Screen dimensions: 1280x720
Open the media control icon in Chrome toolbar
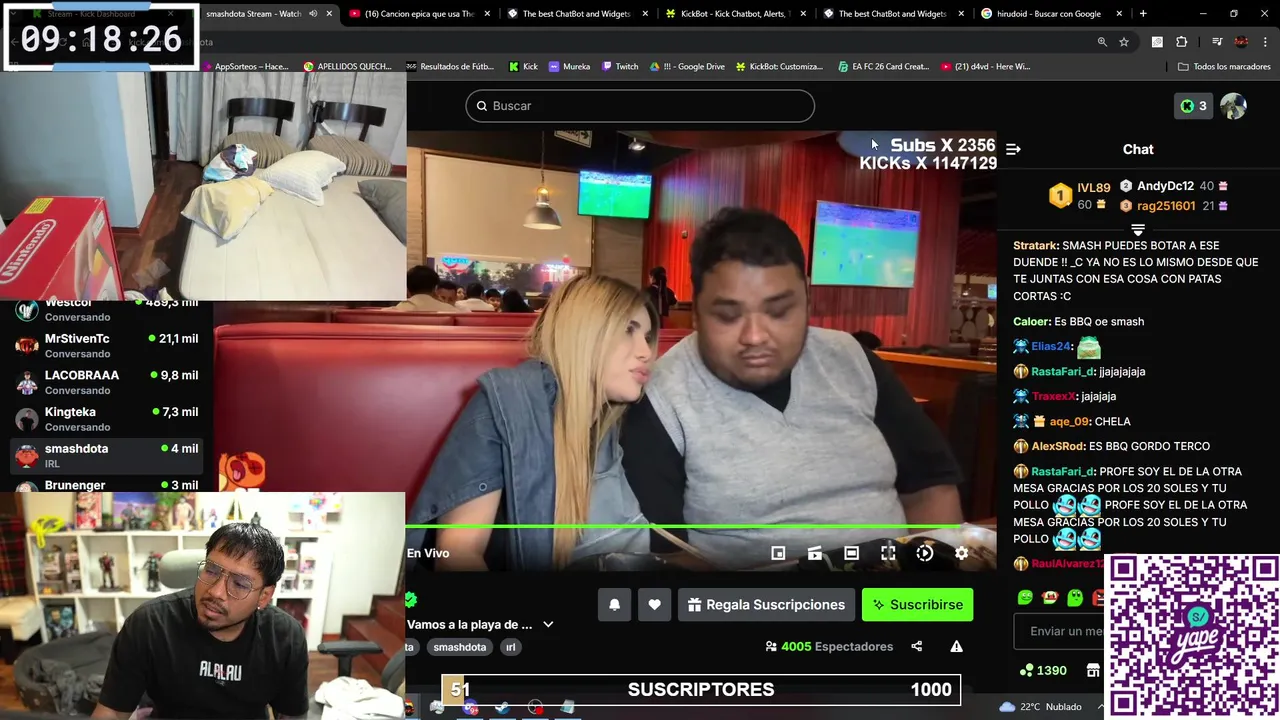point(1217,42)
